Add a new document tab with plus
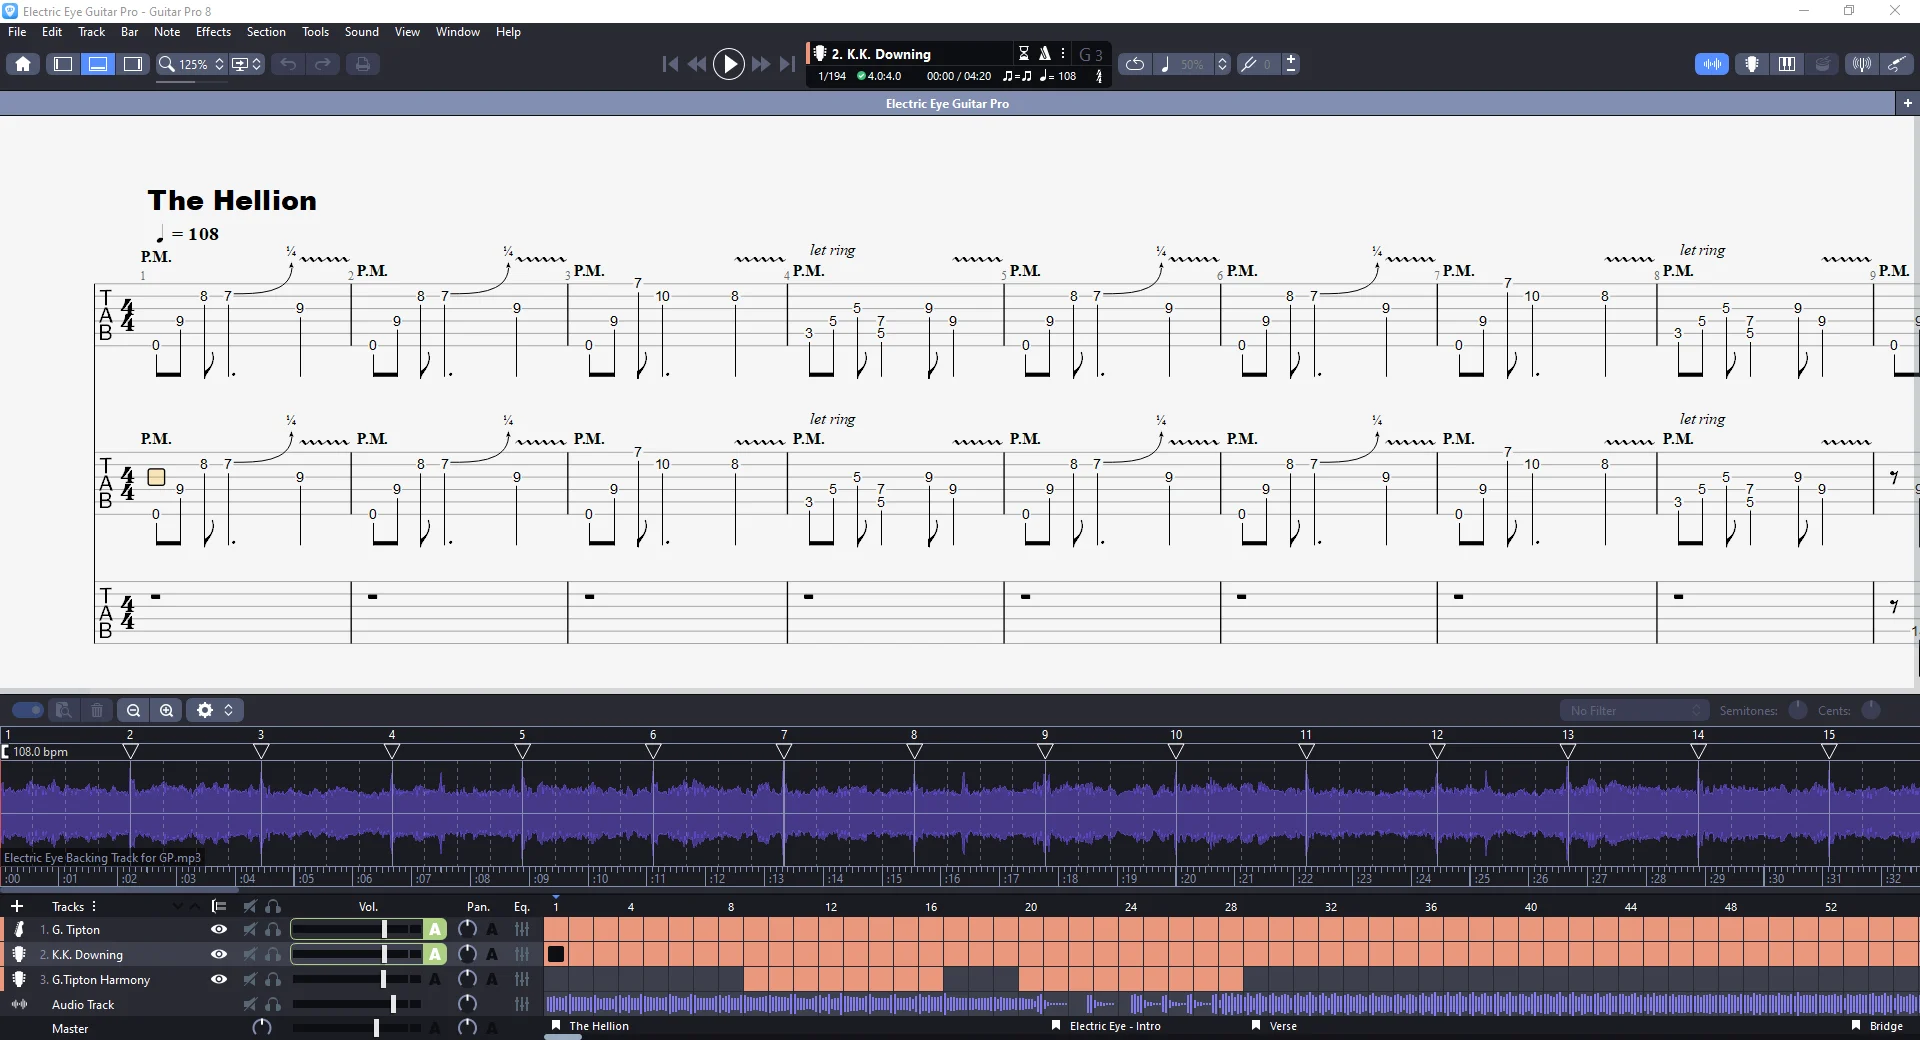This screenshot has width=1920, height=1040. coord(1907,103)
